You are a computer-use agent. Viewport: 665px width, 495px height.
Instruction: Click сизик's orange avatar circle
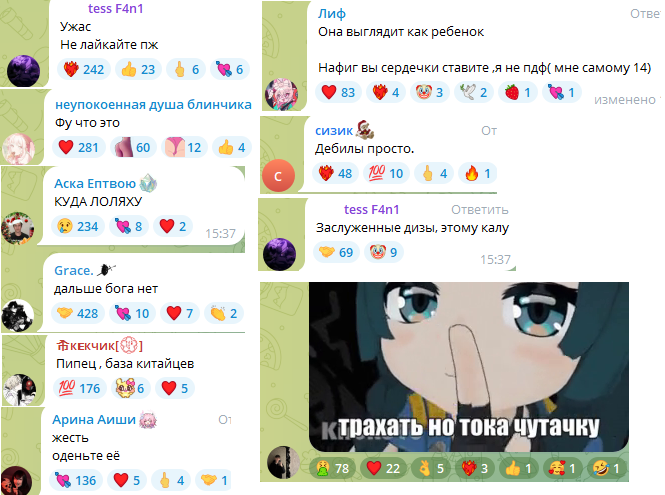278,176
